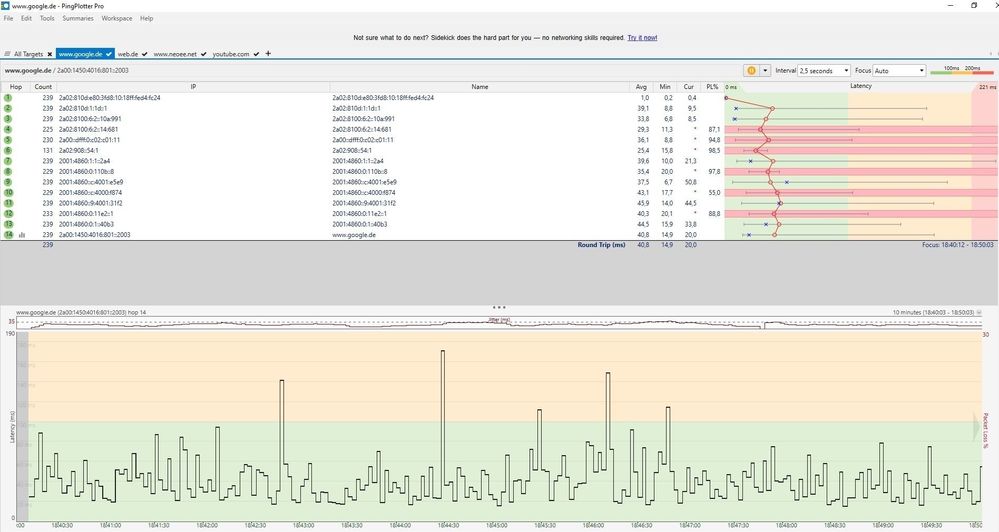The height and width of the screenshot is (532, 999).
Task: Select hop 6 green circle
Action: point(8,150)
